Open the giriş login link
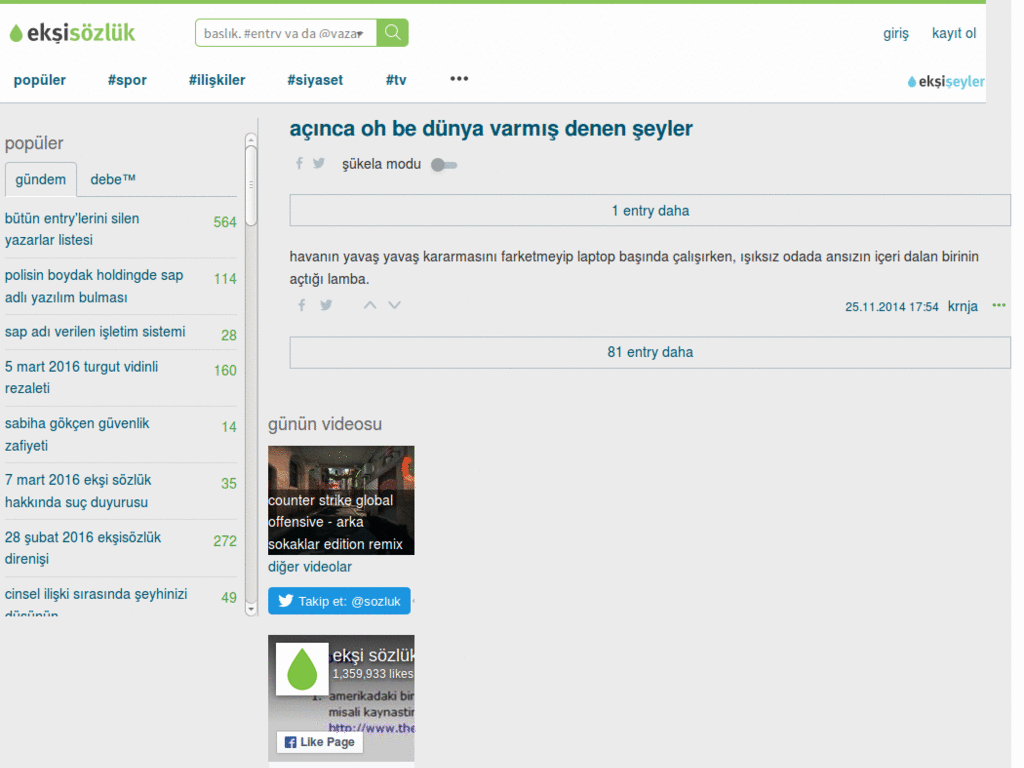 click(x=895, y=33)
